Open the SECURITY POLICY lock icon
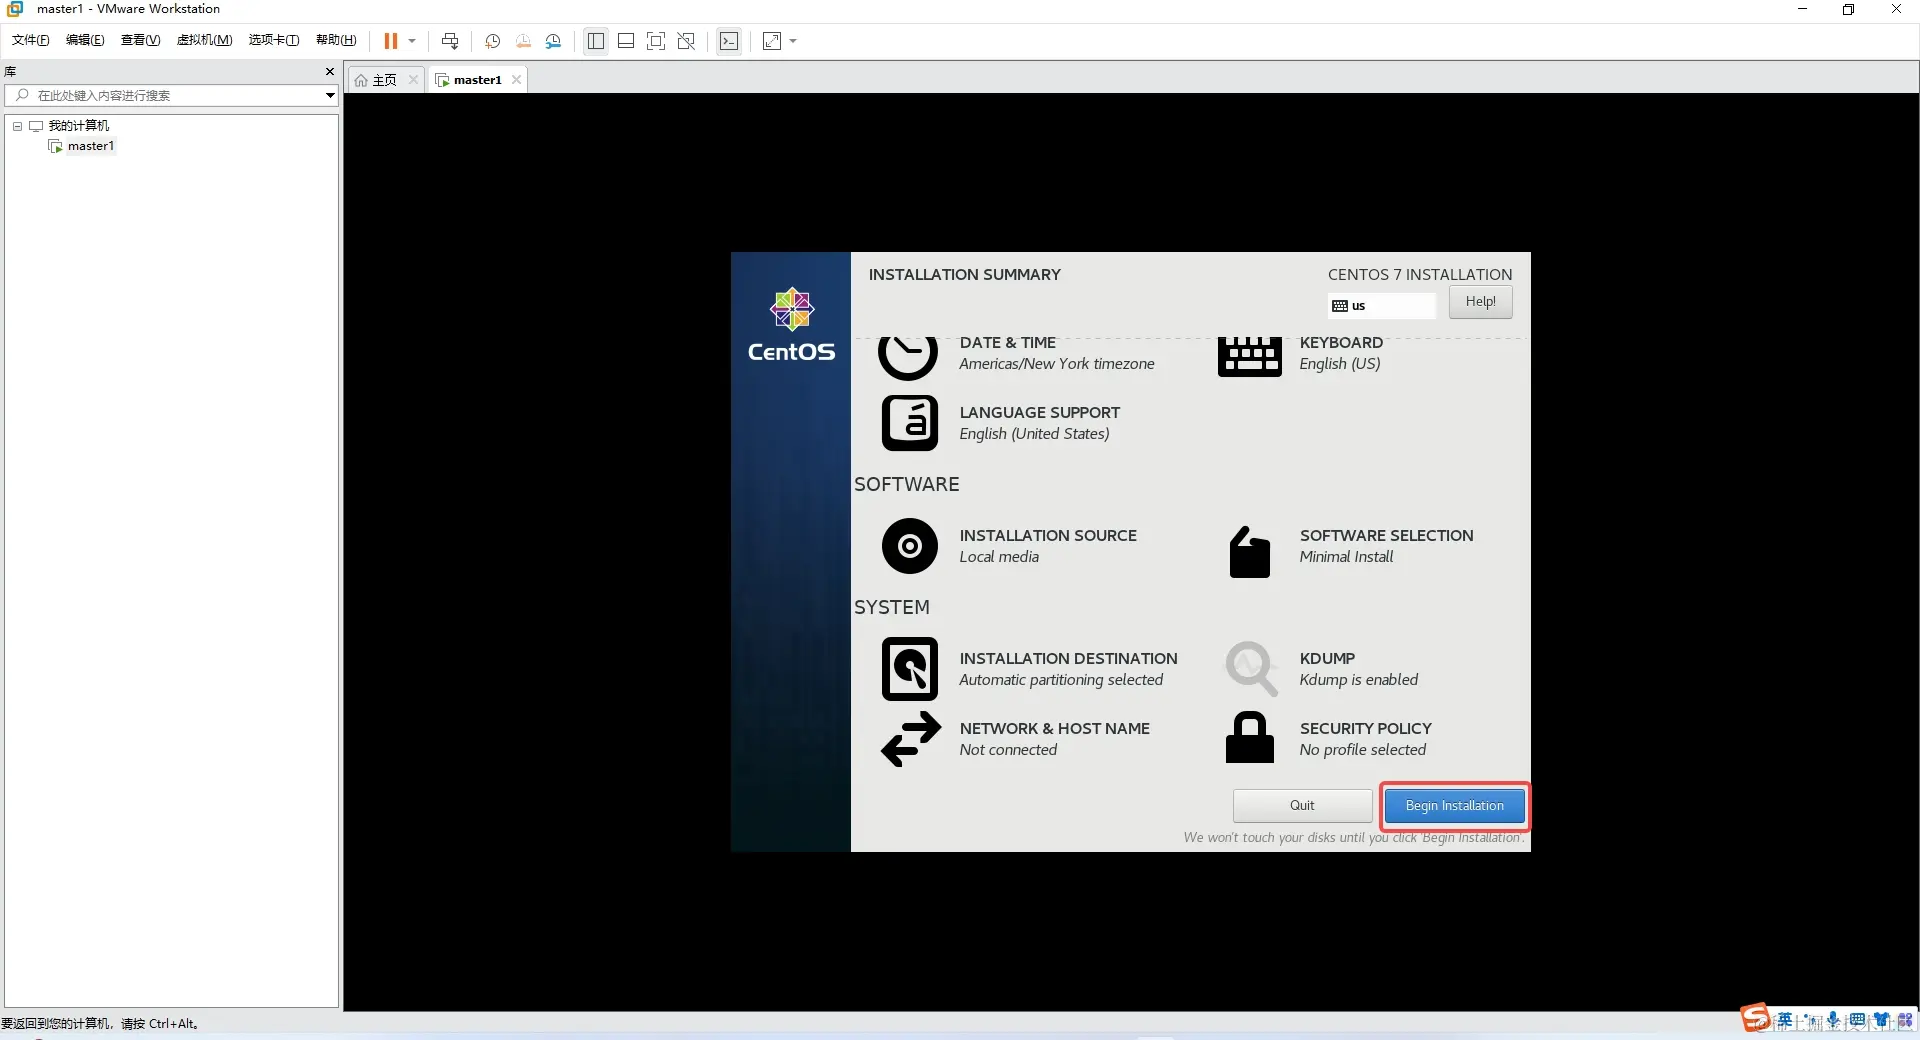The width and height of the screenshot is (1920, 1040). point(1250,738)
